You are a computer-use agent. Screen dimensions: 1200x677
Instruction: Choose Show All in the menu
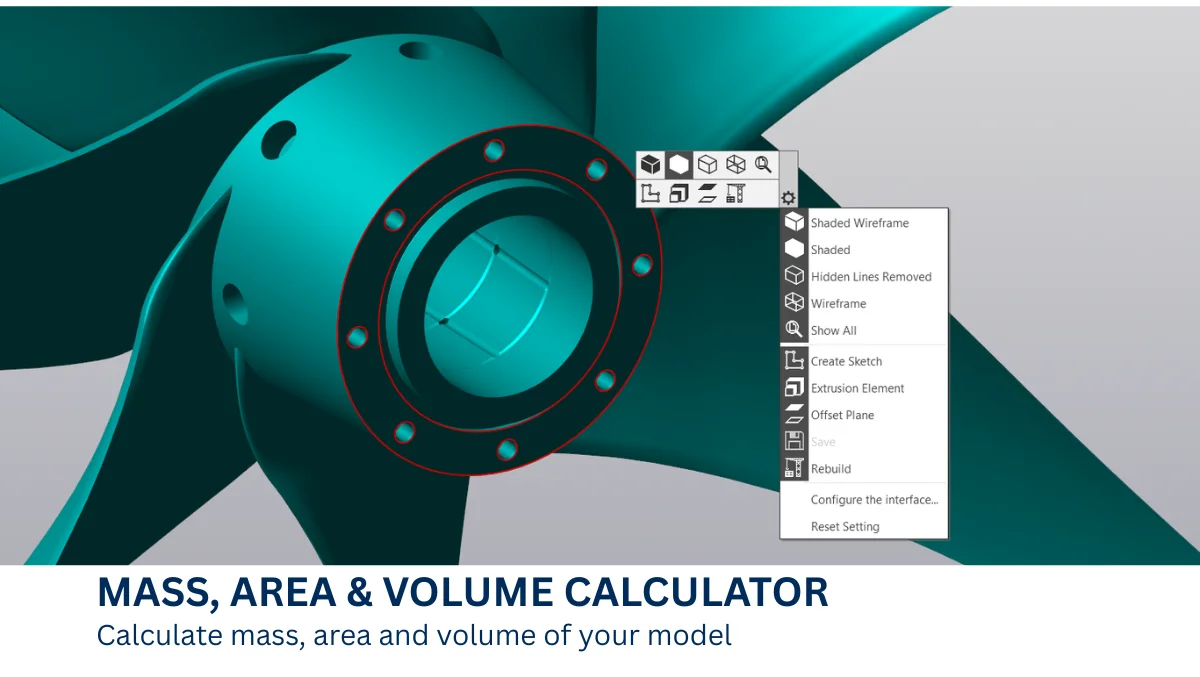pyautogui.click(x=863, y=331)
